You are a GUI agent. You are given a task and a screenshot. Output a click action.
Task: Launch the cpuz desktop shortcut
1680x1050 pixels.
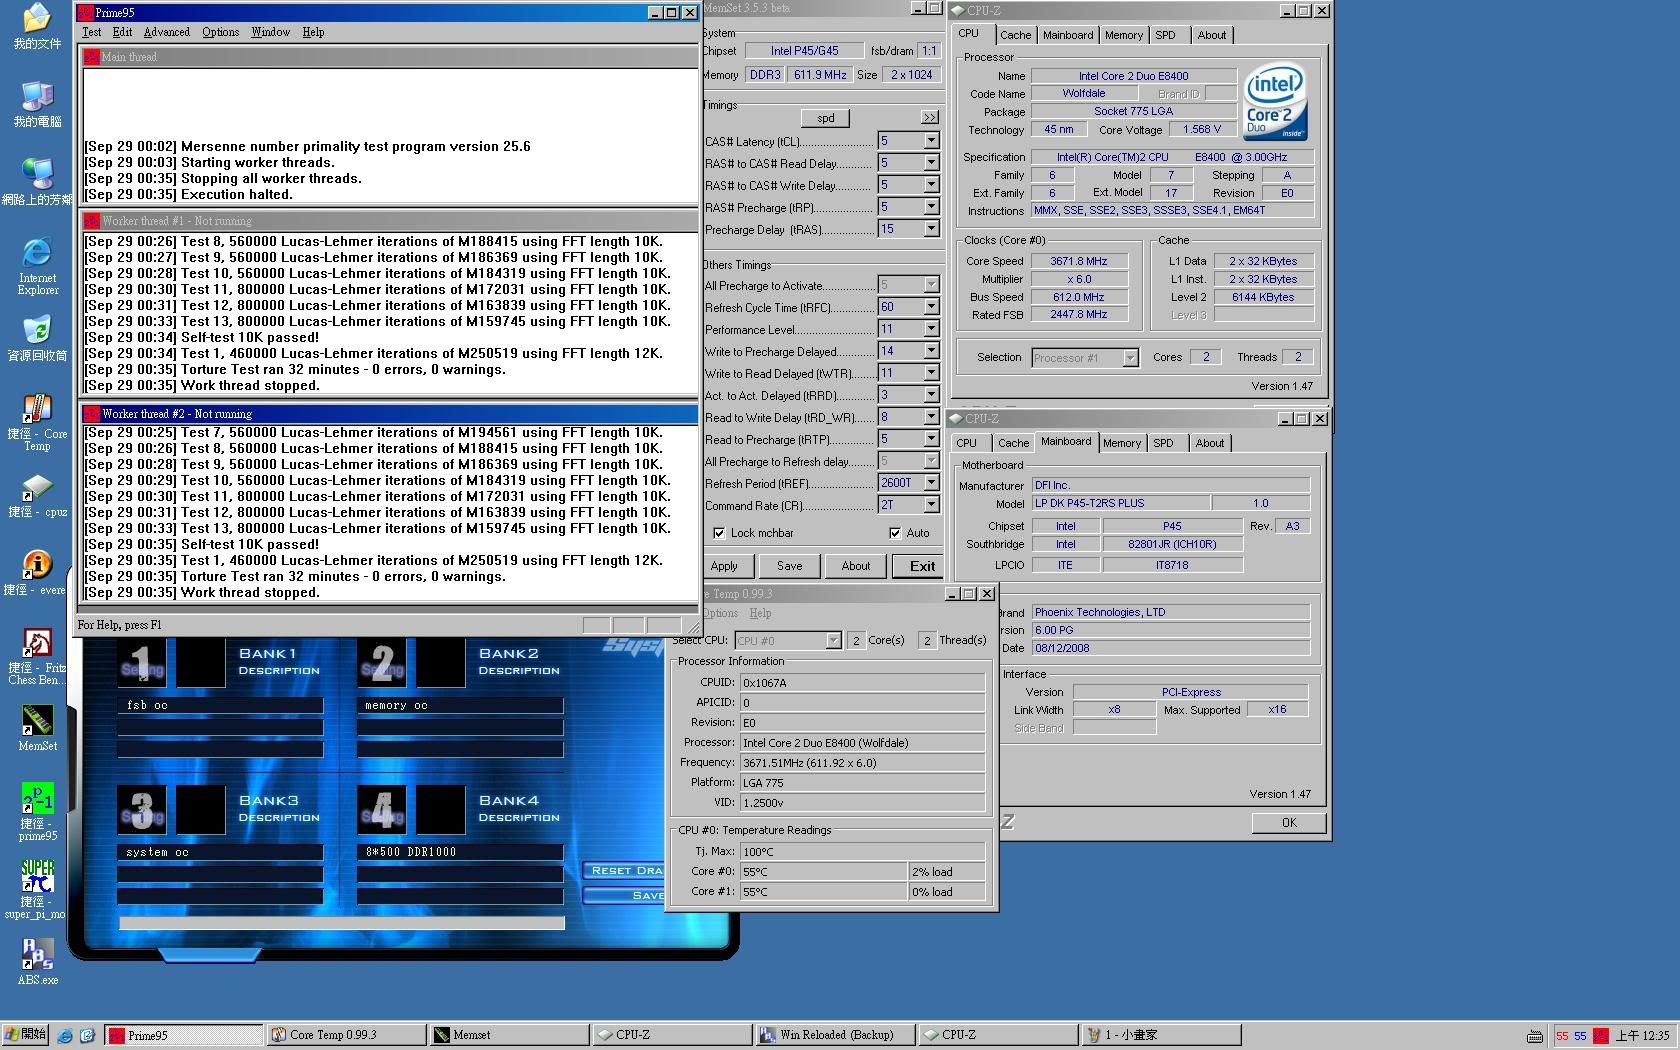click(x=37, y=495)
